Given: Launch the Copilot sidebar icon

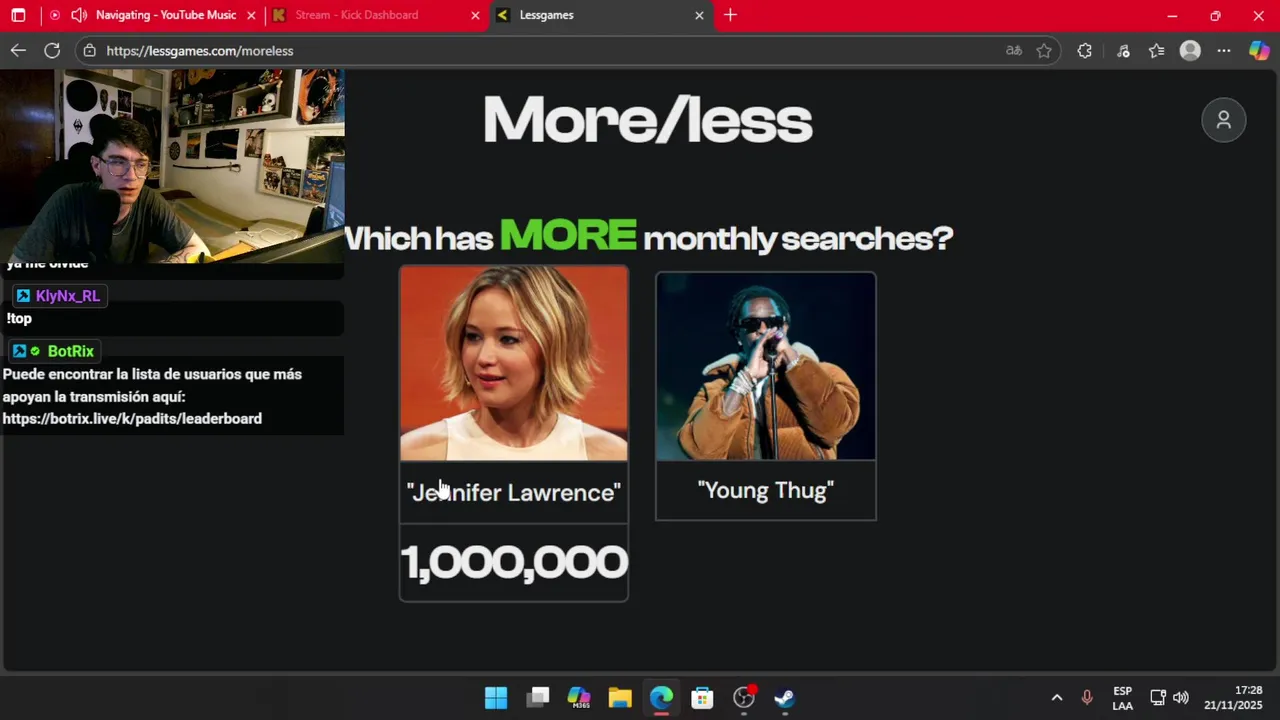Looking at the screenshot, I should pyautogui.click(x=1259, y=50).
